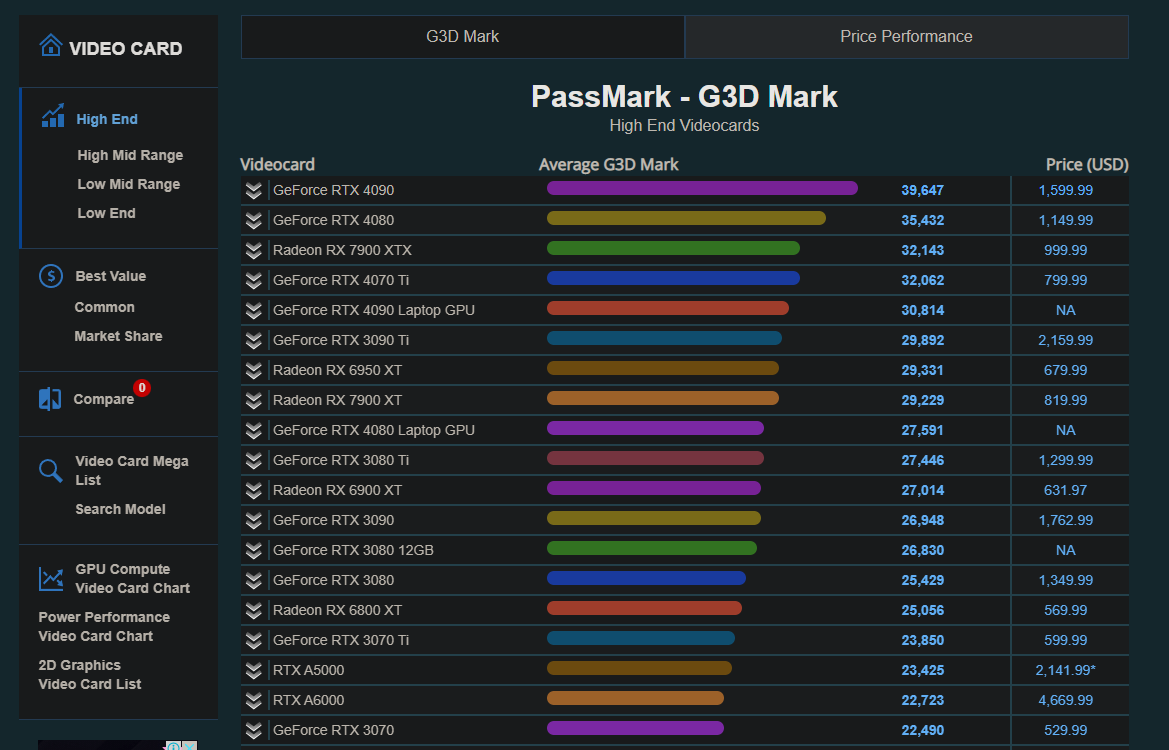Open the GeForce RTX 3070 card page
The image size is (1169, 750).
coord(333,730)
